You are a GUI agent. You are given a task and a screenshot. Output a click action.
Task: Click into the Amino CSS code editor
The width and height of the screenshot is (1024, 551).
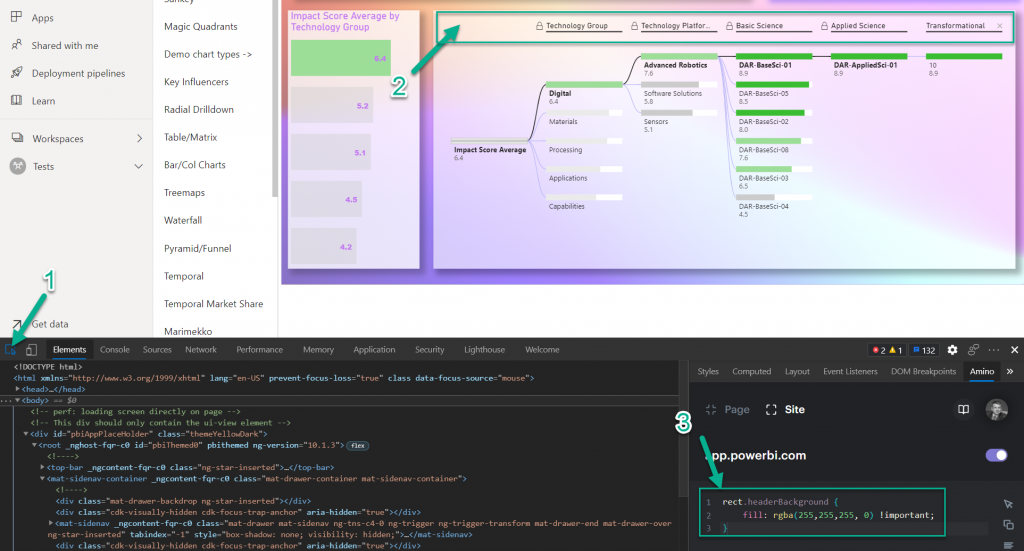(x=822, y=513)
